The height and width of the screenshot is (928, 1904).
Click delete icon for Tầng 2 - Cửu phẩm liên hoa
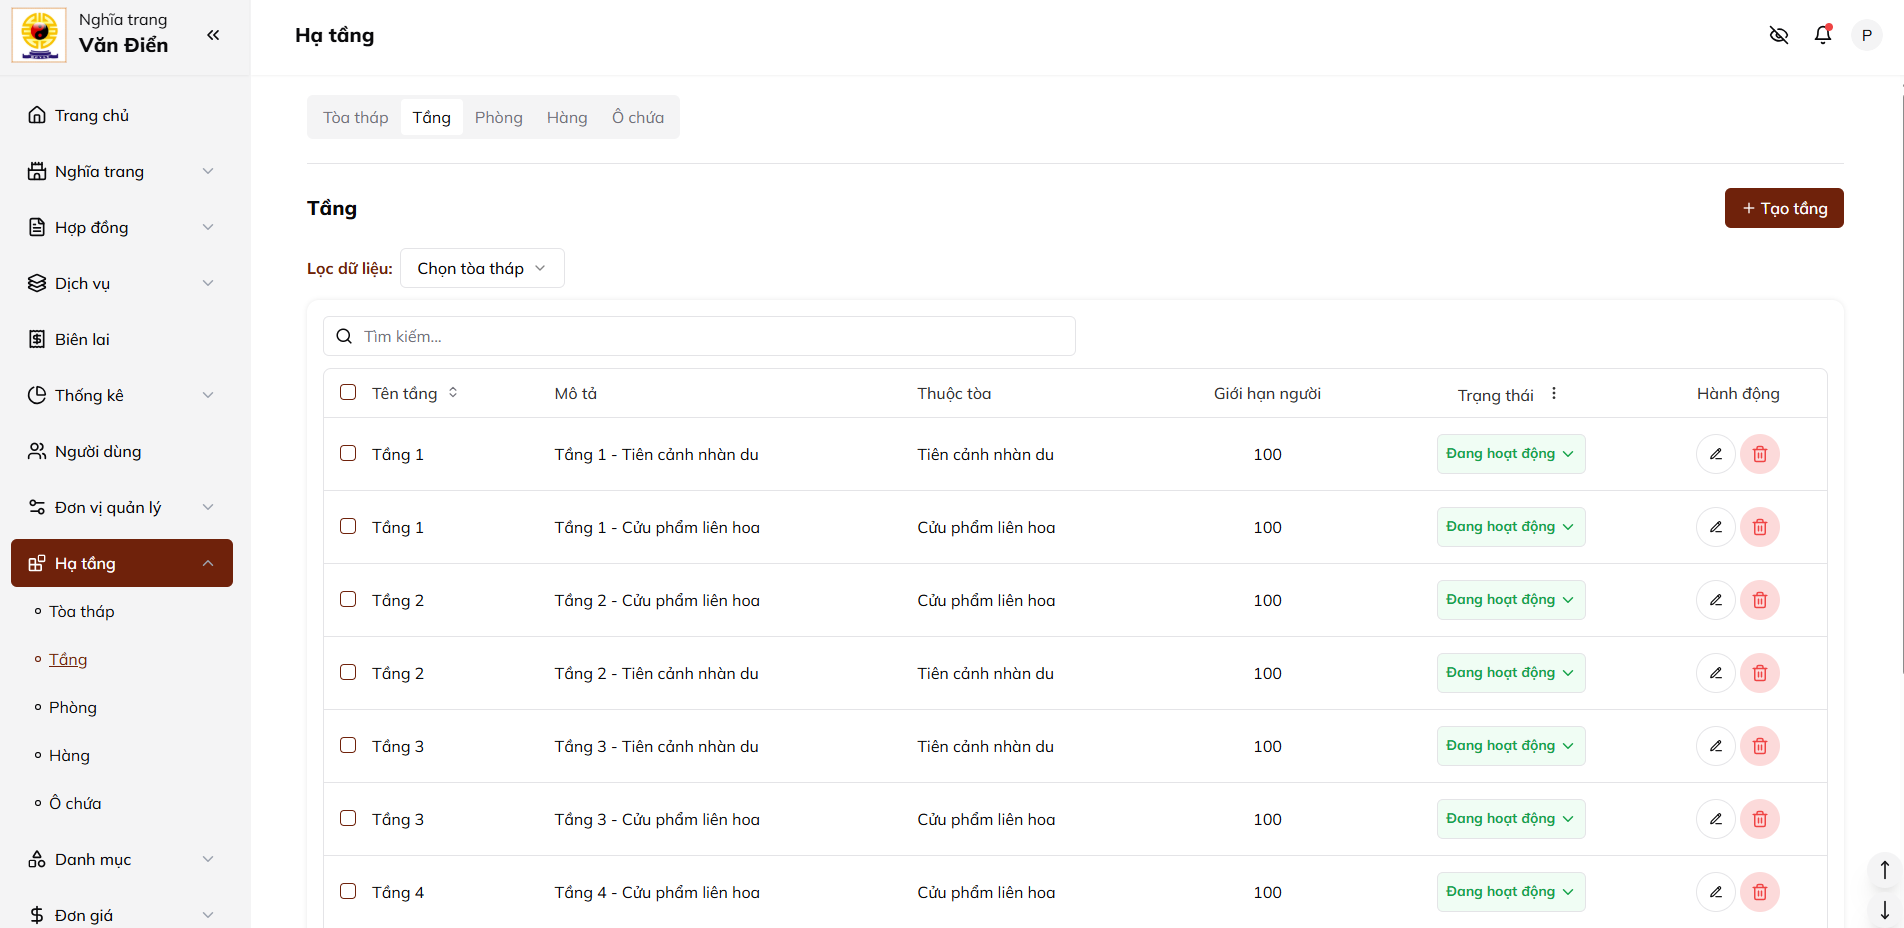click(1759, 600)
